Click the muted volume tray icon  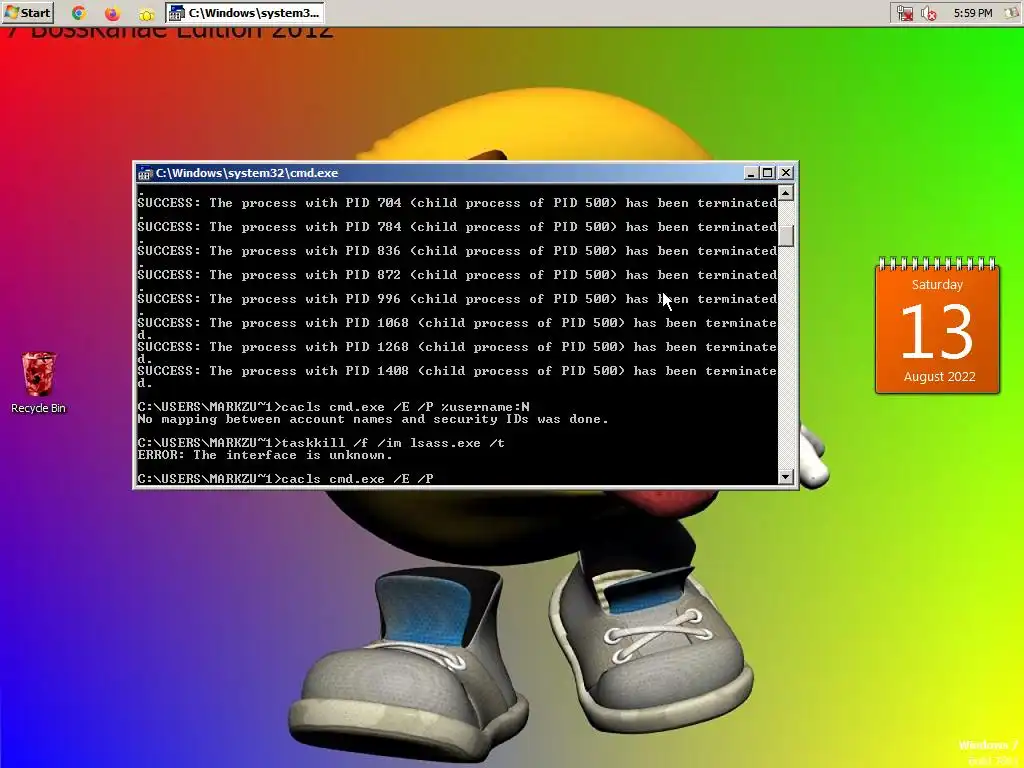929,13
